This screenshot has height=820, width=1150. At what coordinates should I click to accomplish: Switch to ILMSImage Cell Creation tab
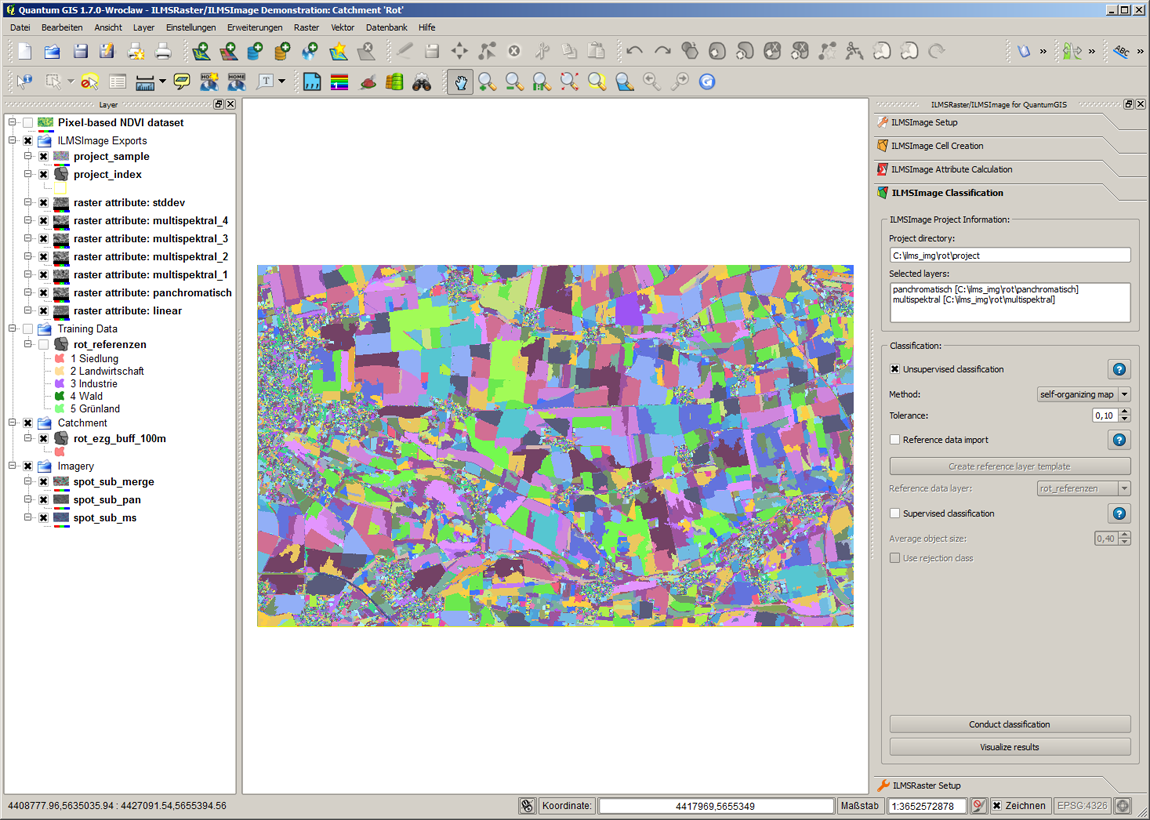click(937, 146)
